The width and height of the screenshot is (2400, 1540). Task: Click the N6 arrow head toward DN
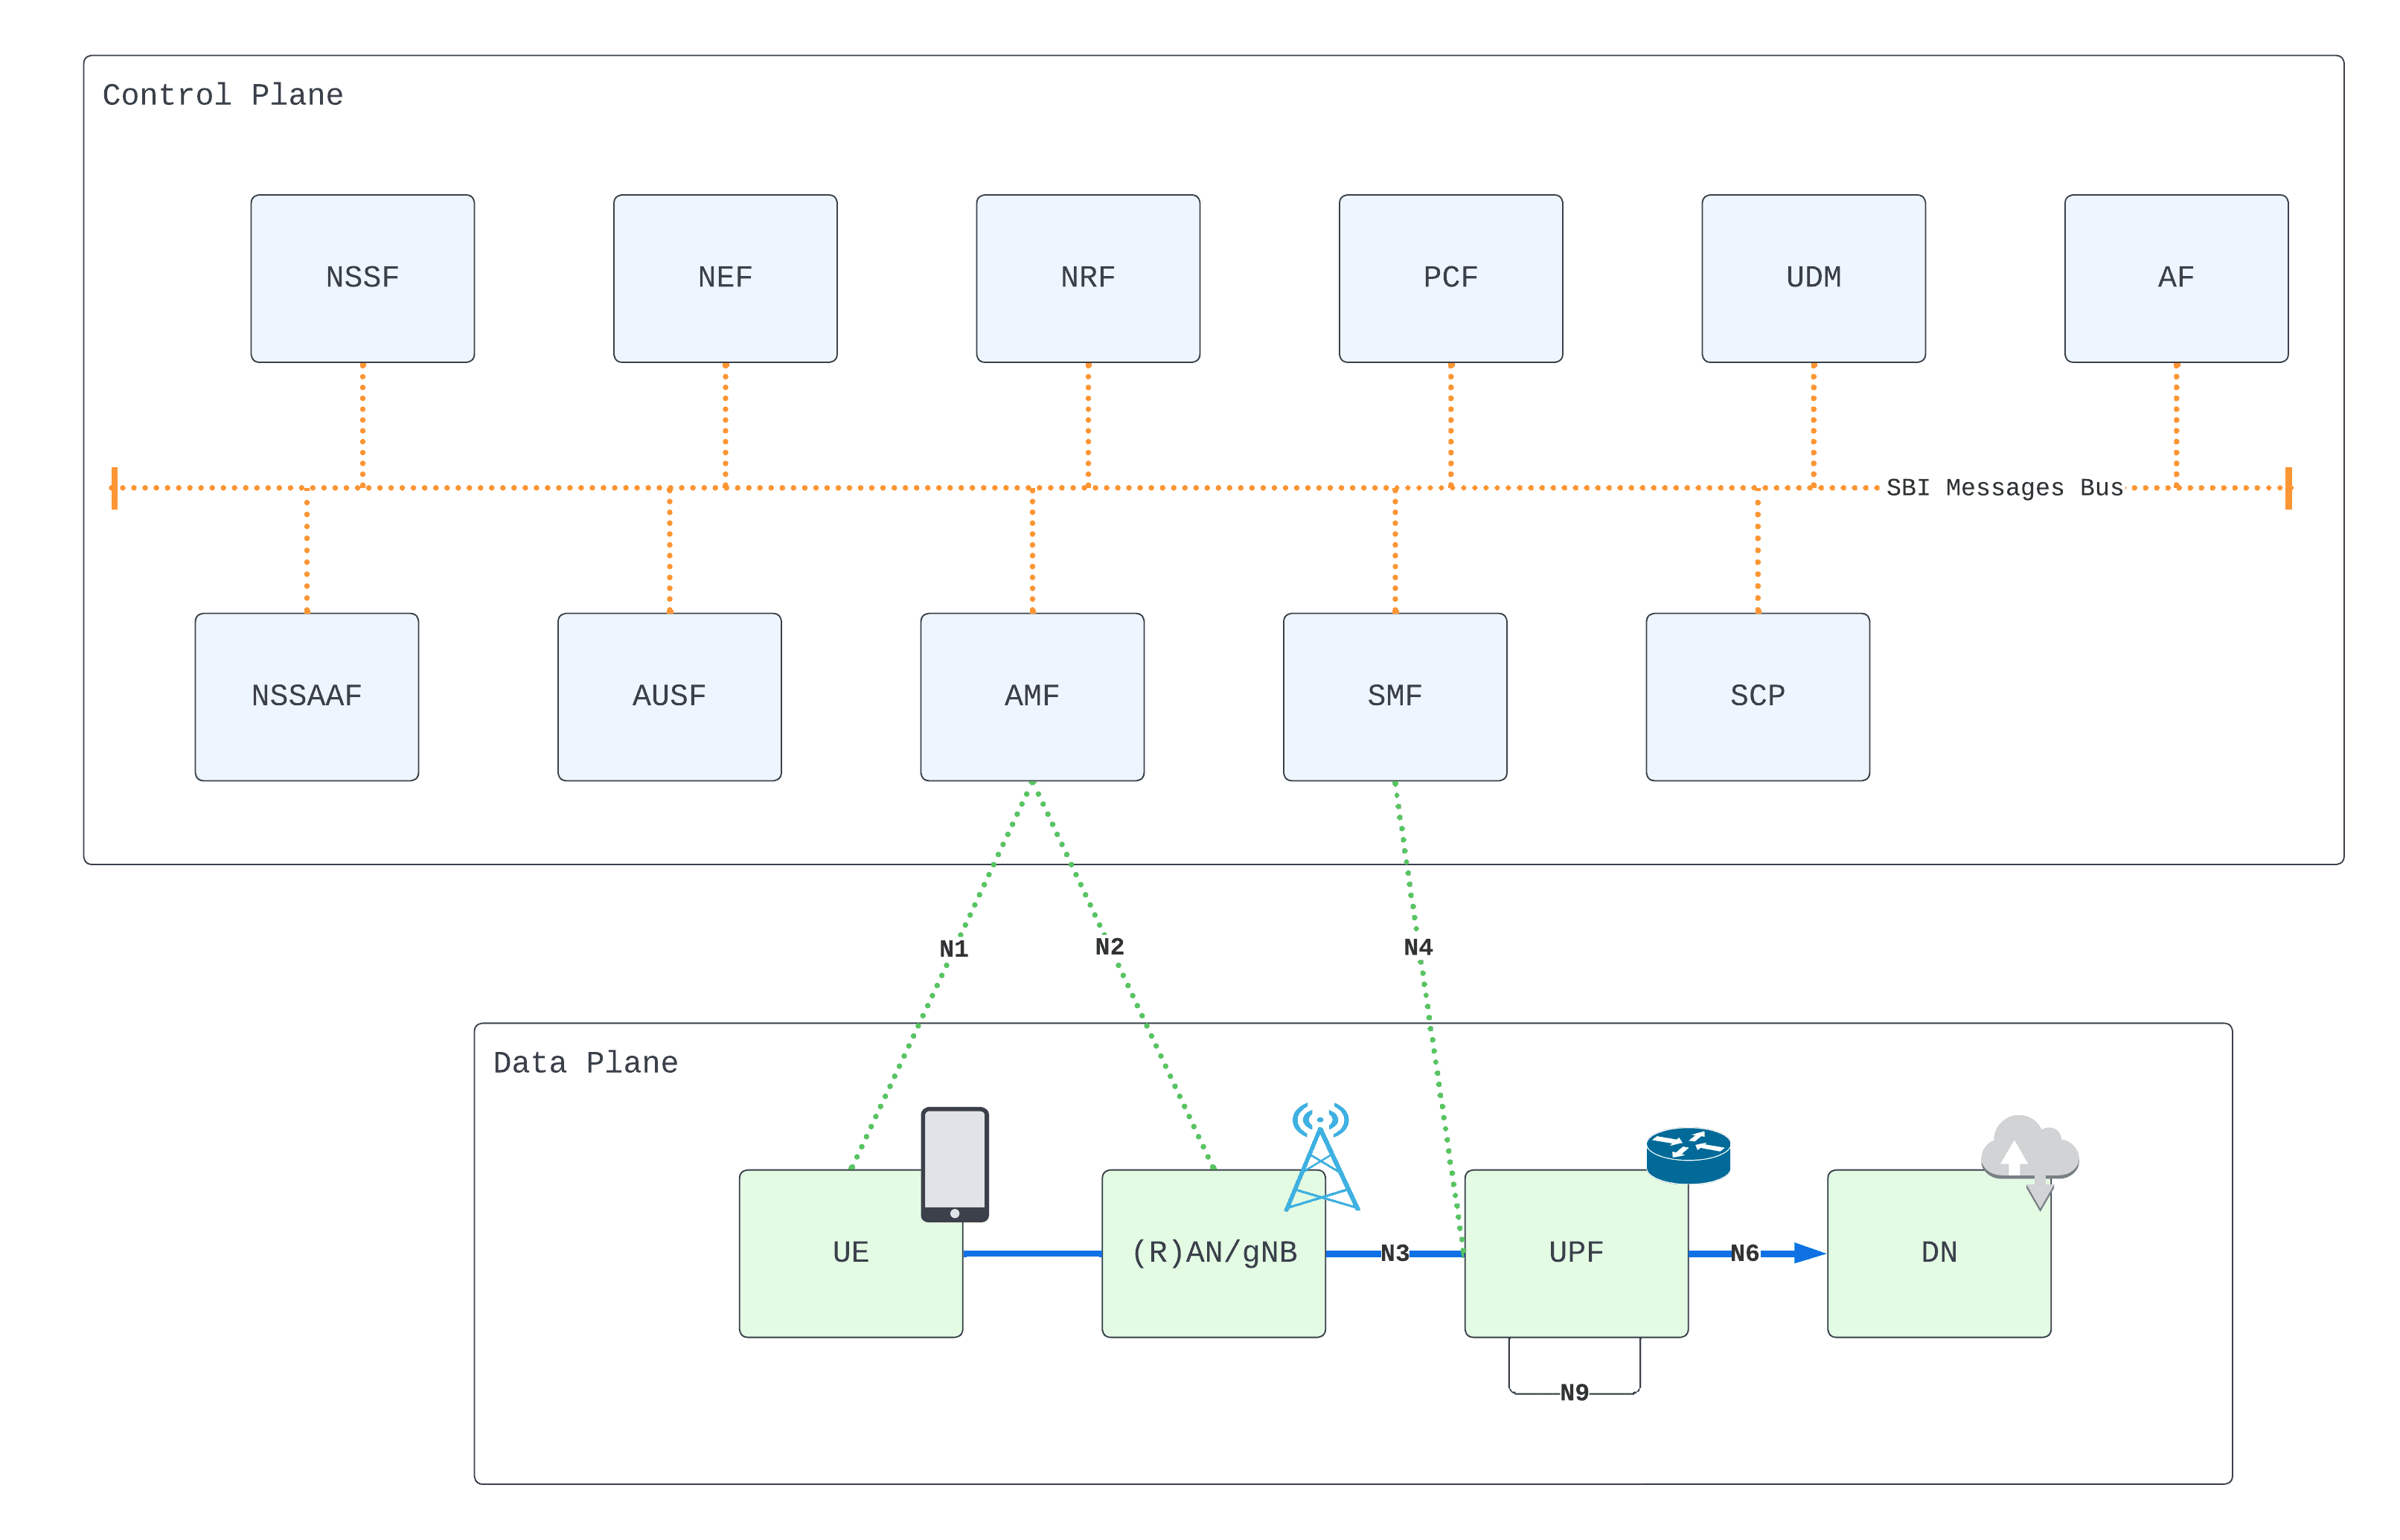pyautogui.click(x=1808, y=1252)
